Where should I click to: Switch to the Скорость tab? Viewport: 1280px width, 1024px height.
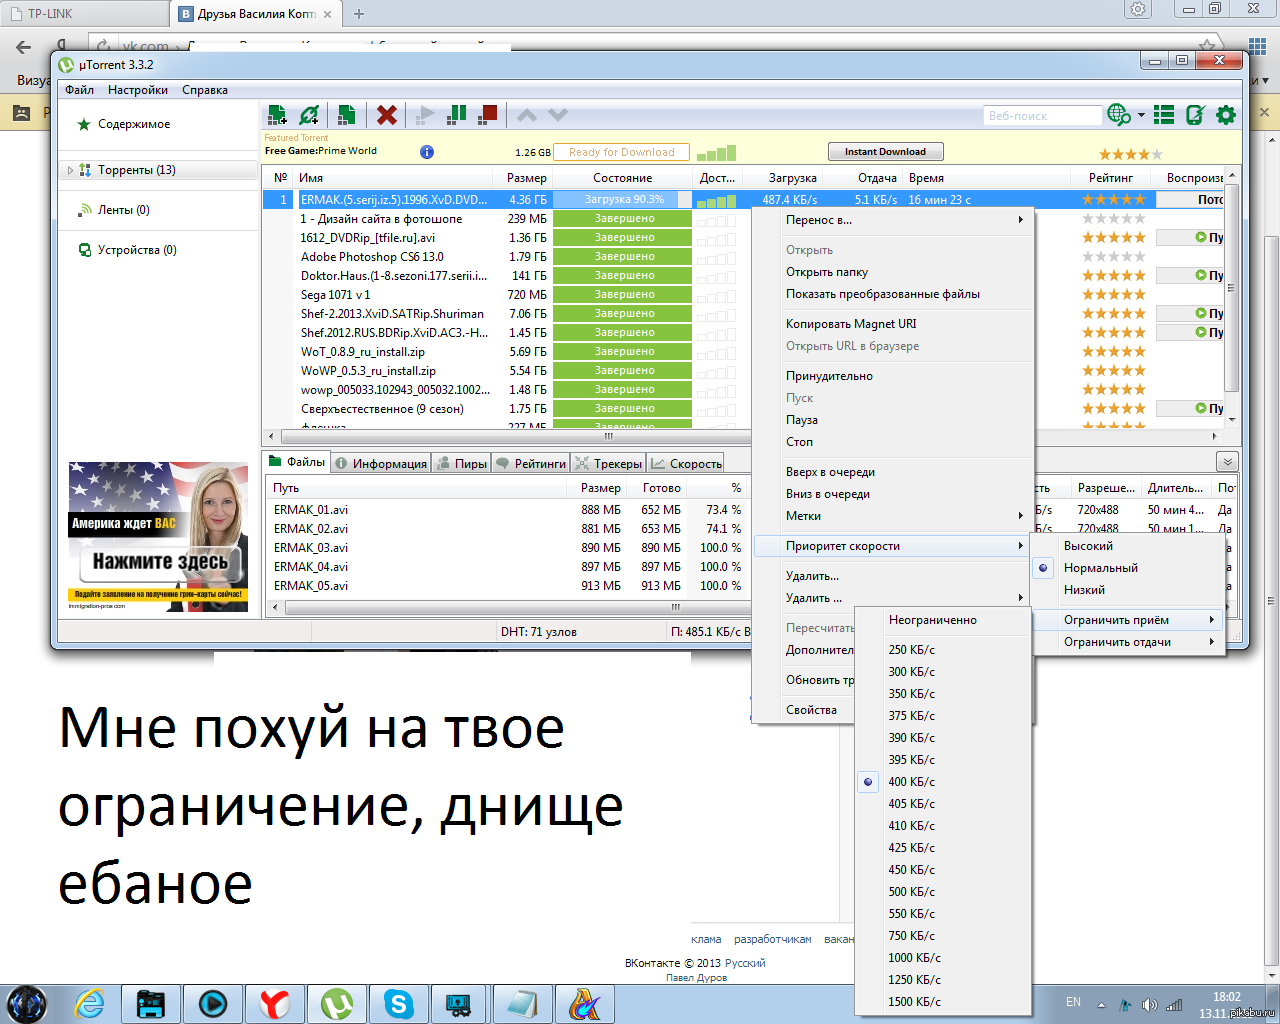(x=686, y=463)
